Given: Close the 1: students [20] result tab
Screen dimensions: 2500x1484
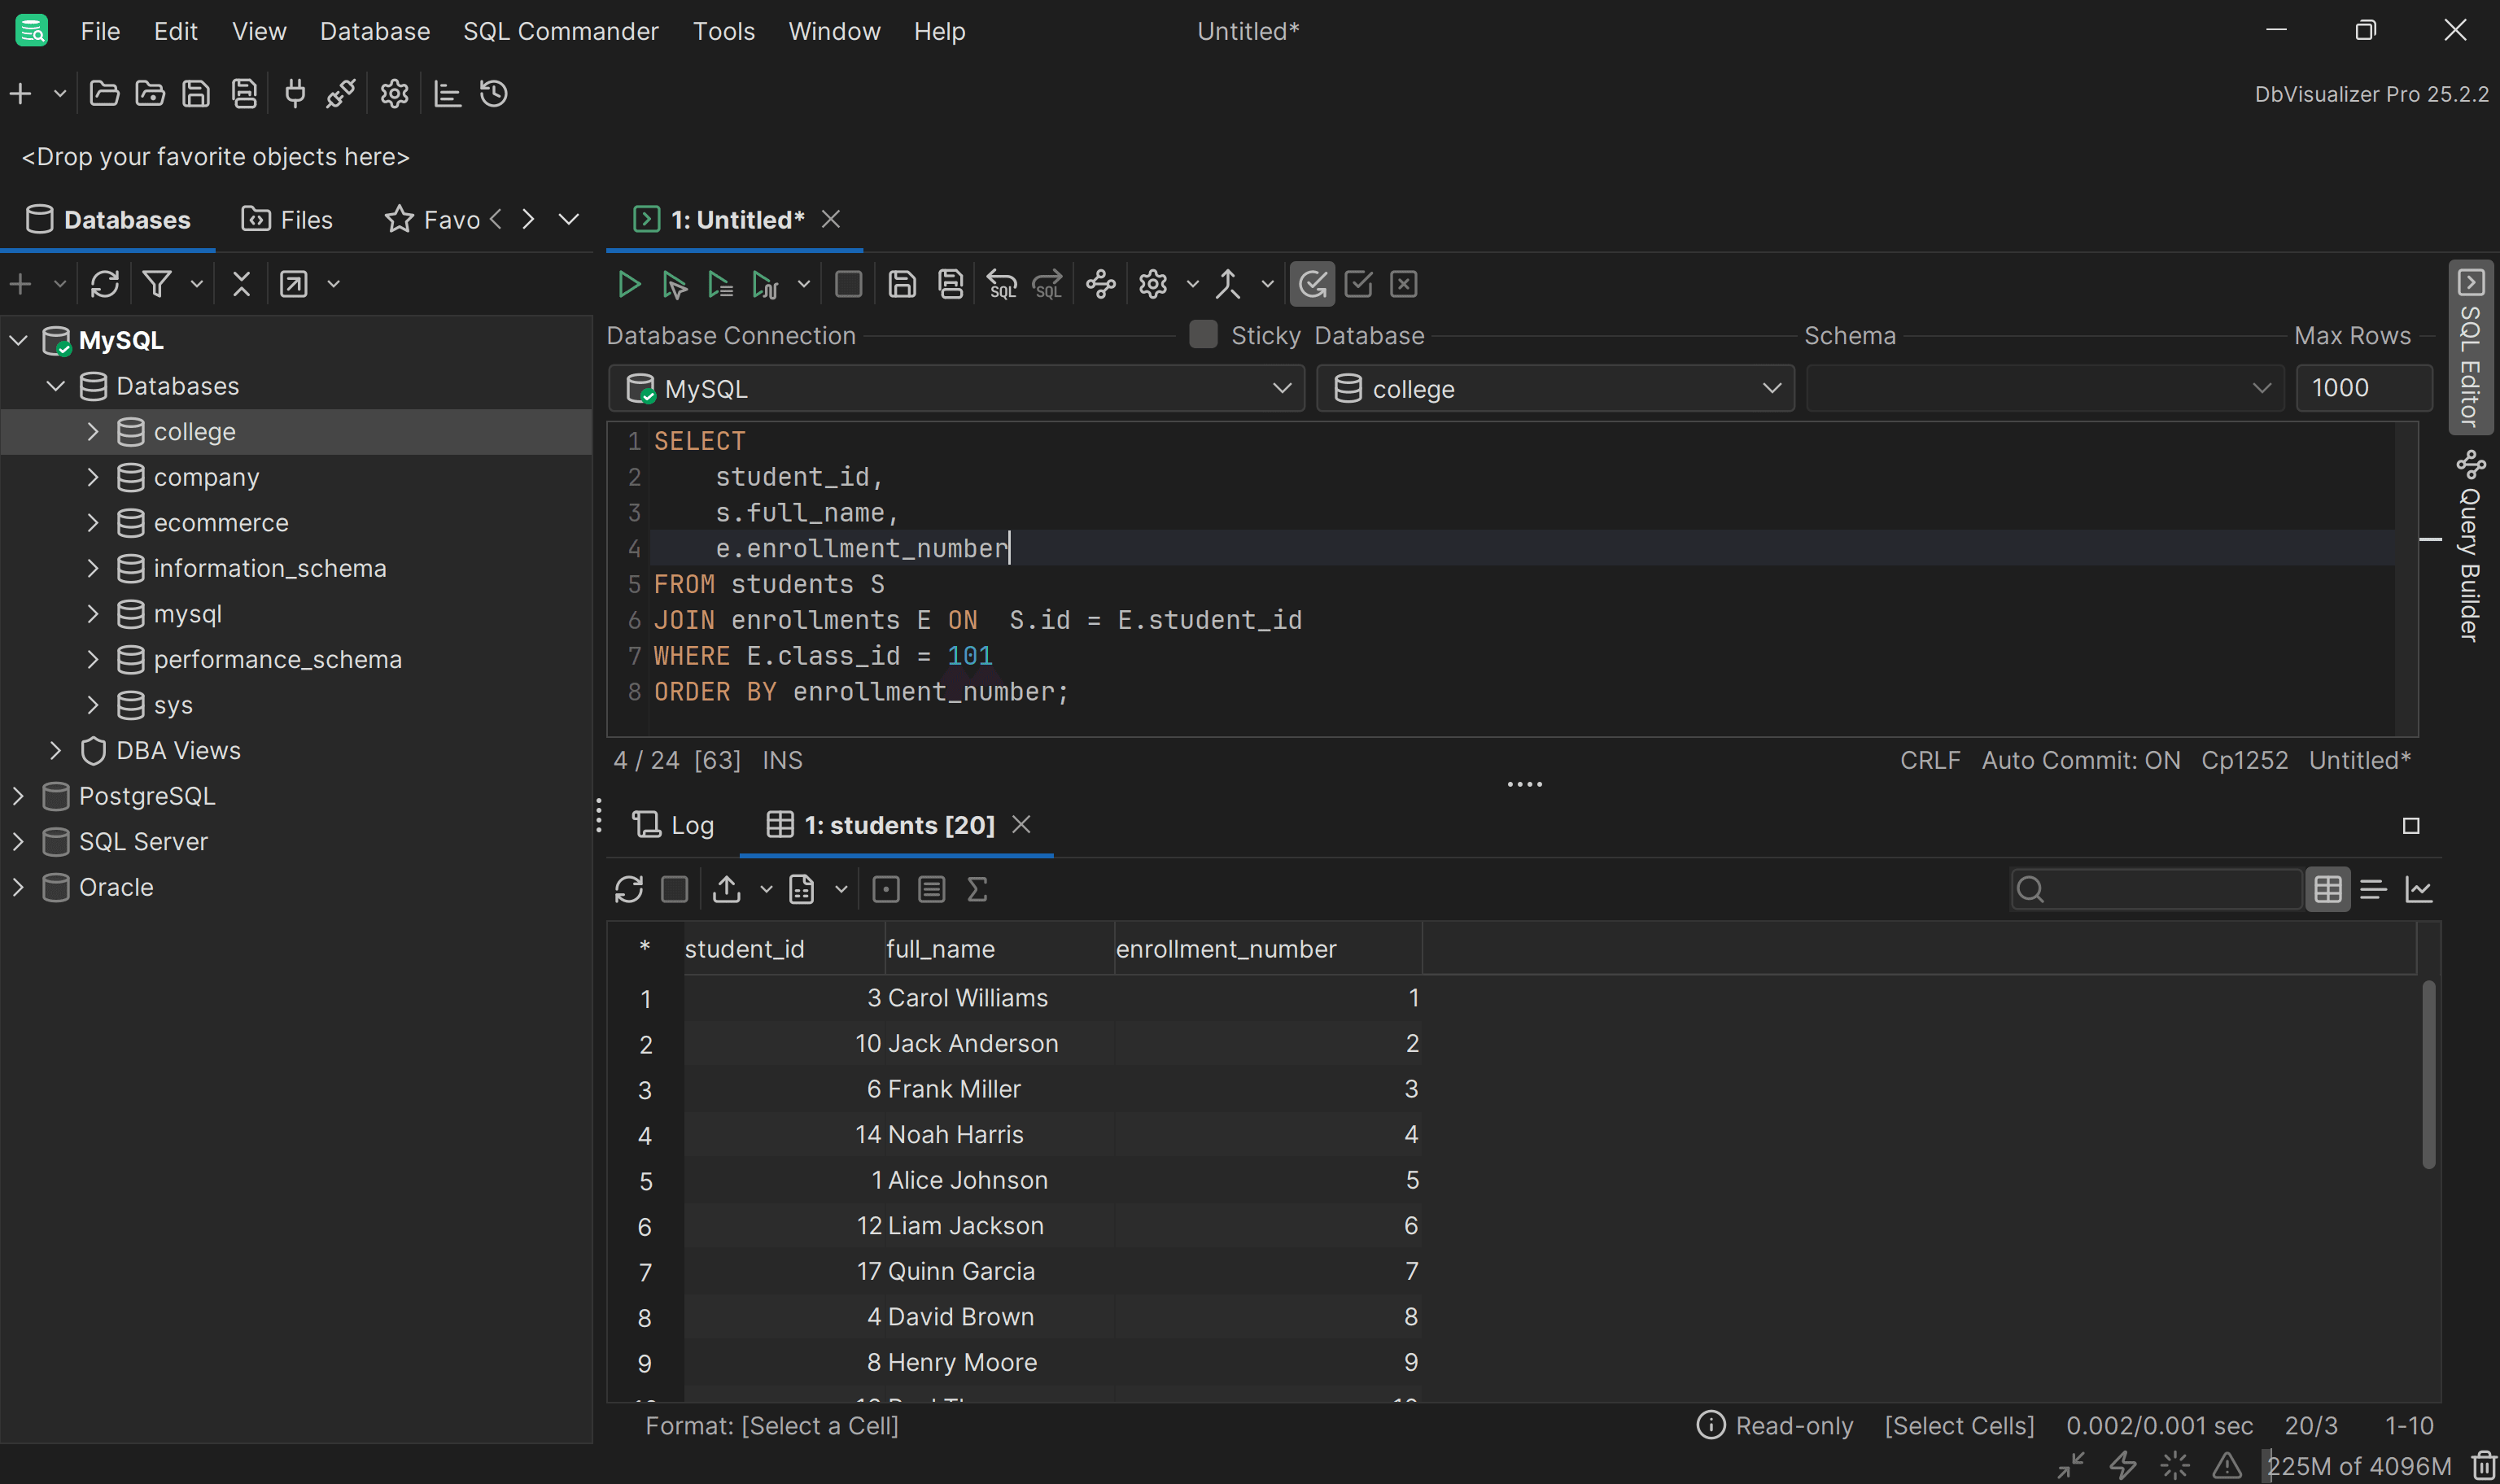Looking at the screenshot, I should (x=1021, y=825).
